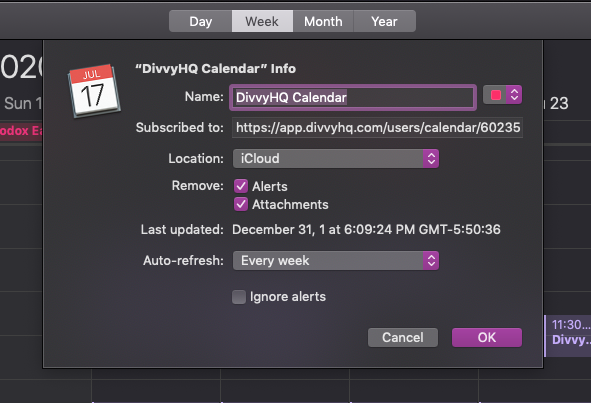Click the pink calendar color swatch

point(496,95)
